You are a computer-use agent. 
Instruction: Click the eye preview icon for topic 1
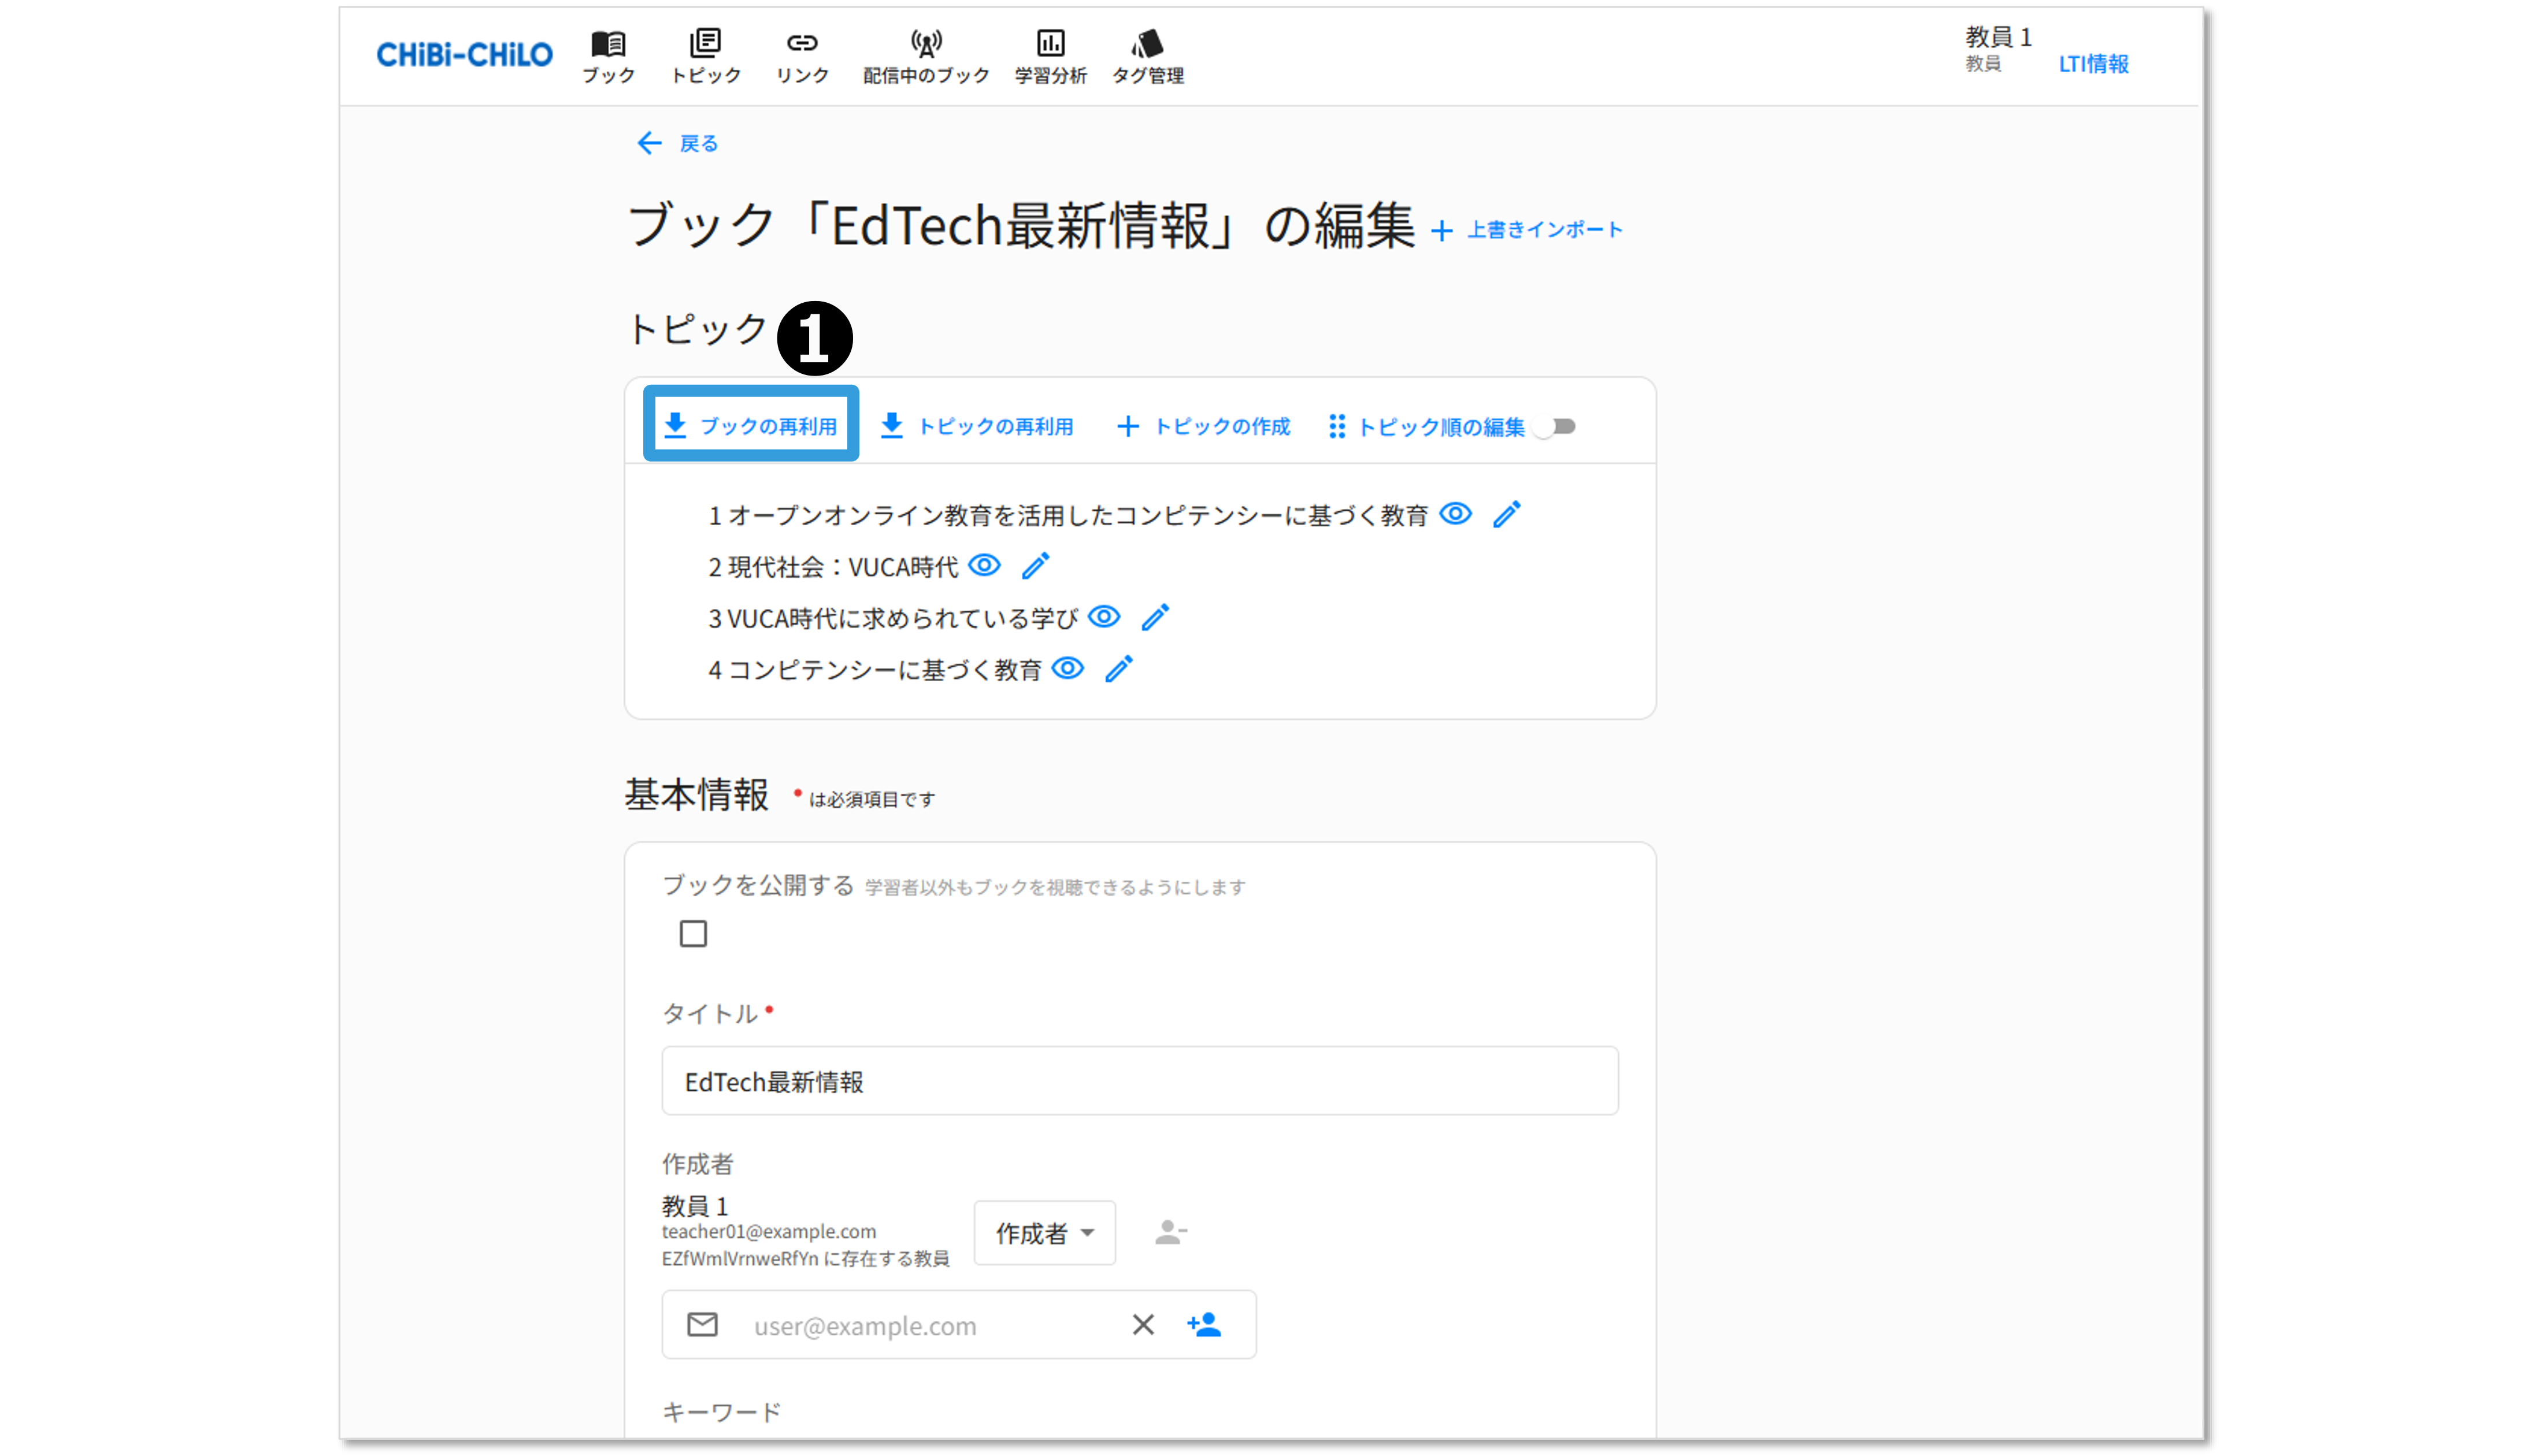point(1455,514)
